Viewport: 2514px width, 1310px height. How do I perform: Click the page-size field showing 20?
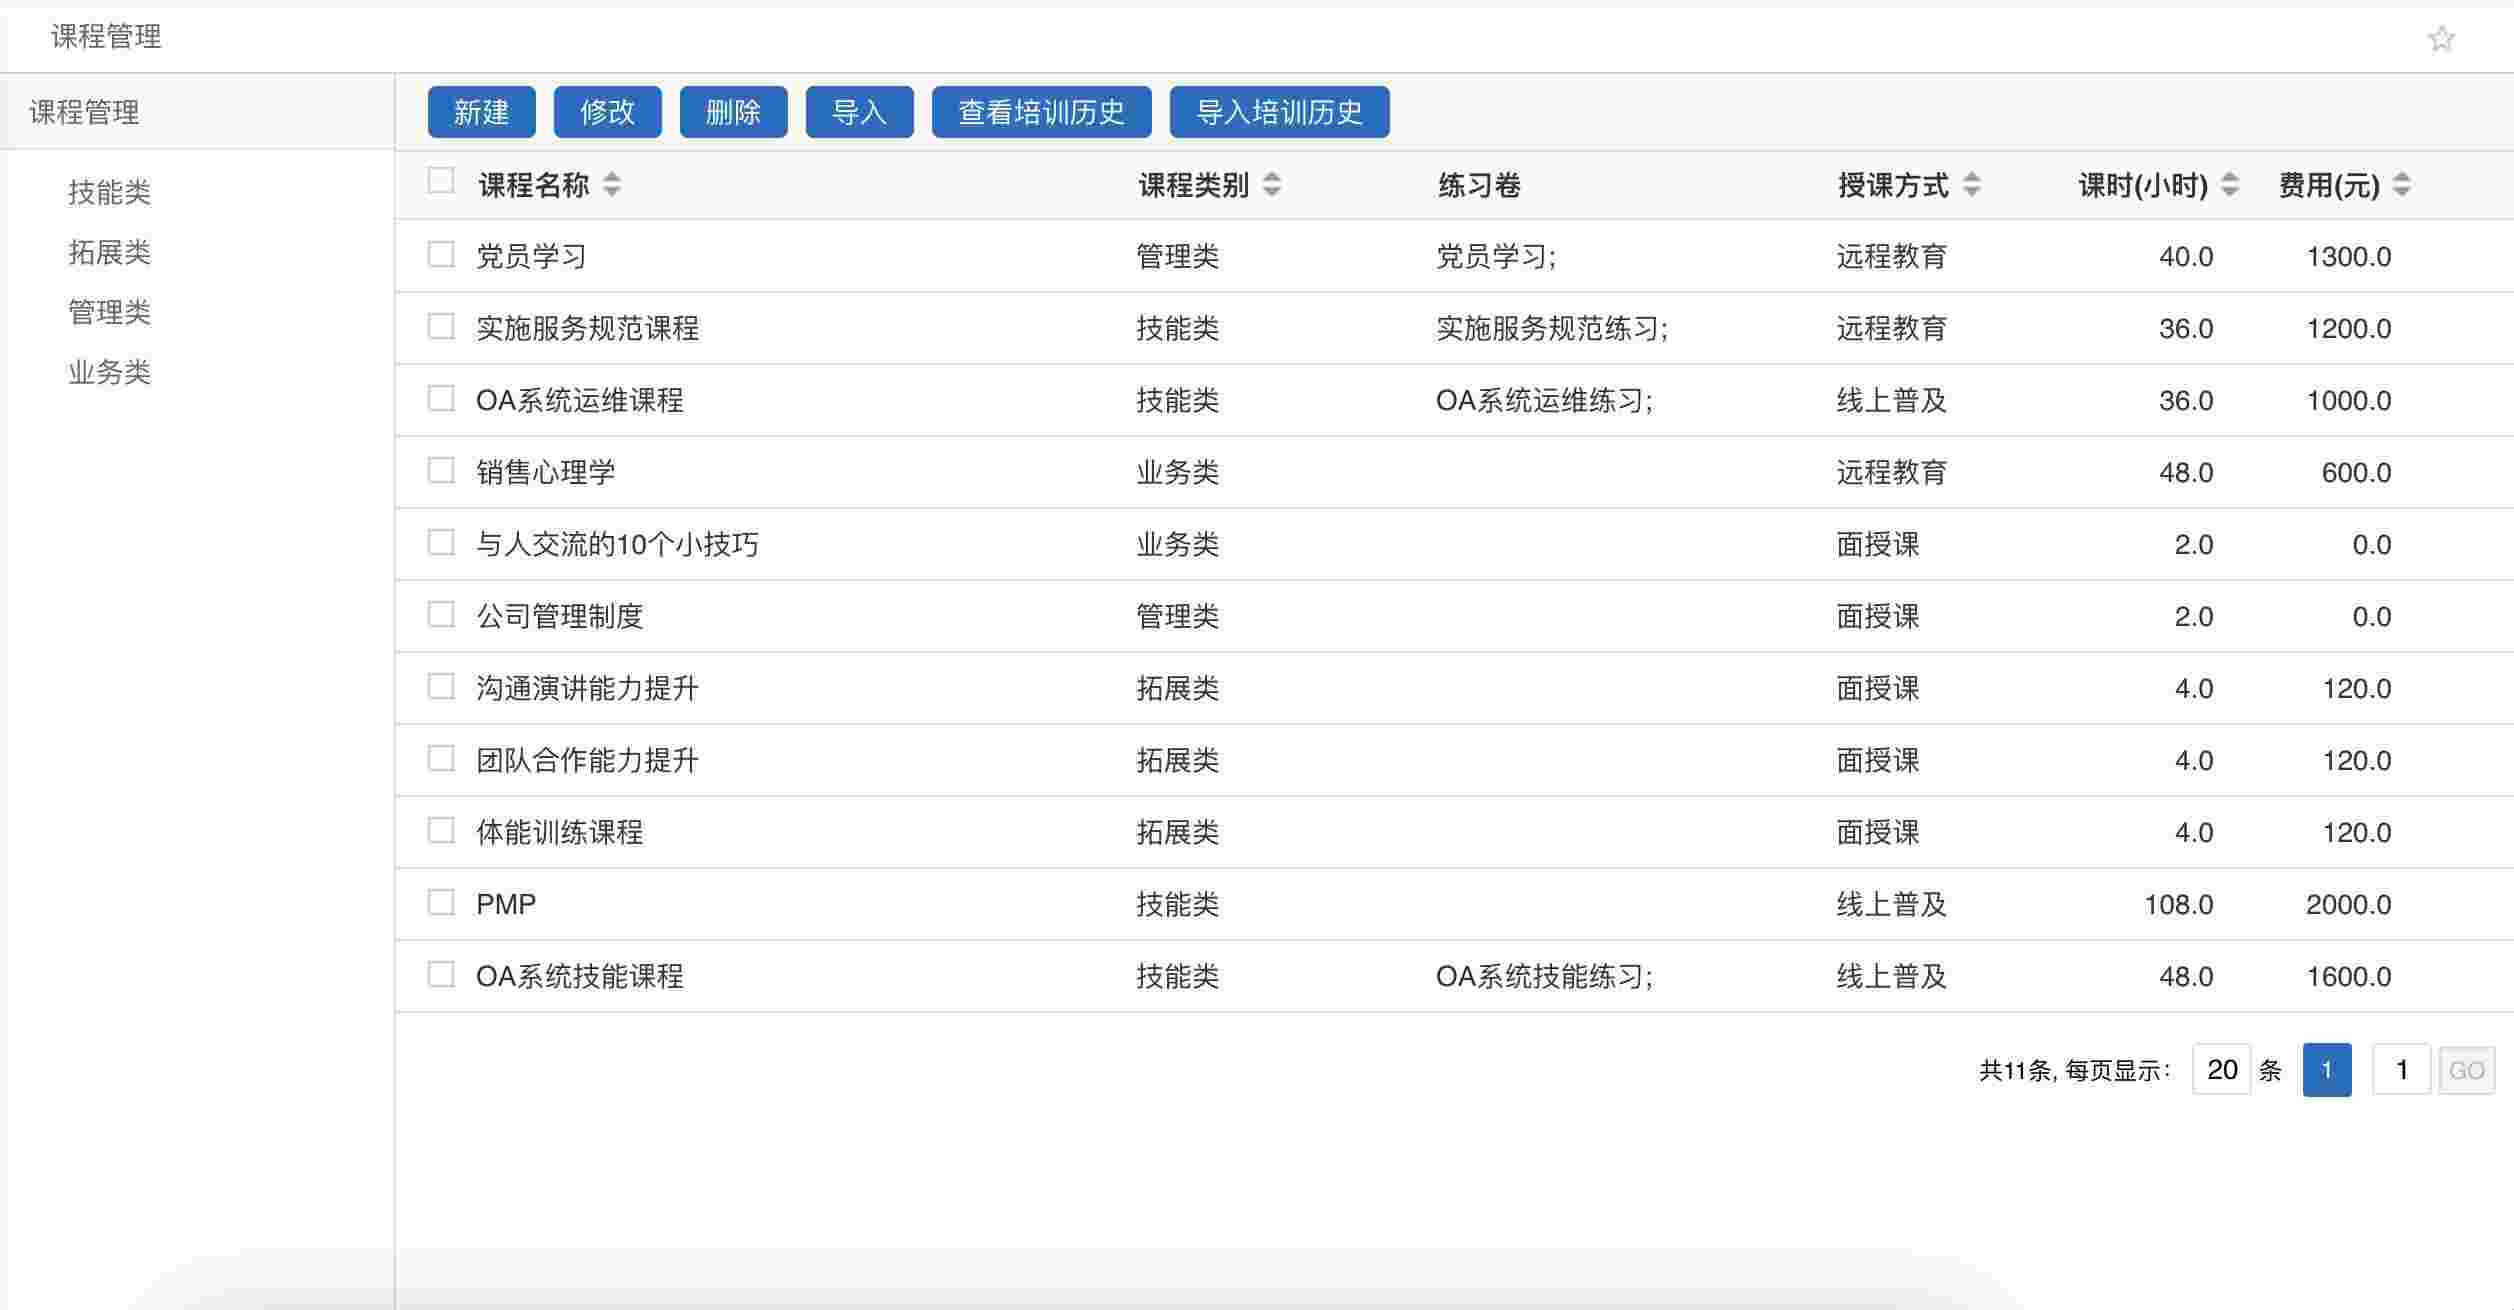point(2221,1070)
